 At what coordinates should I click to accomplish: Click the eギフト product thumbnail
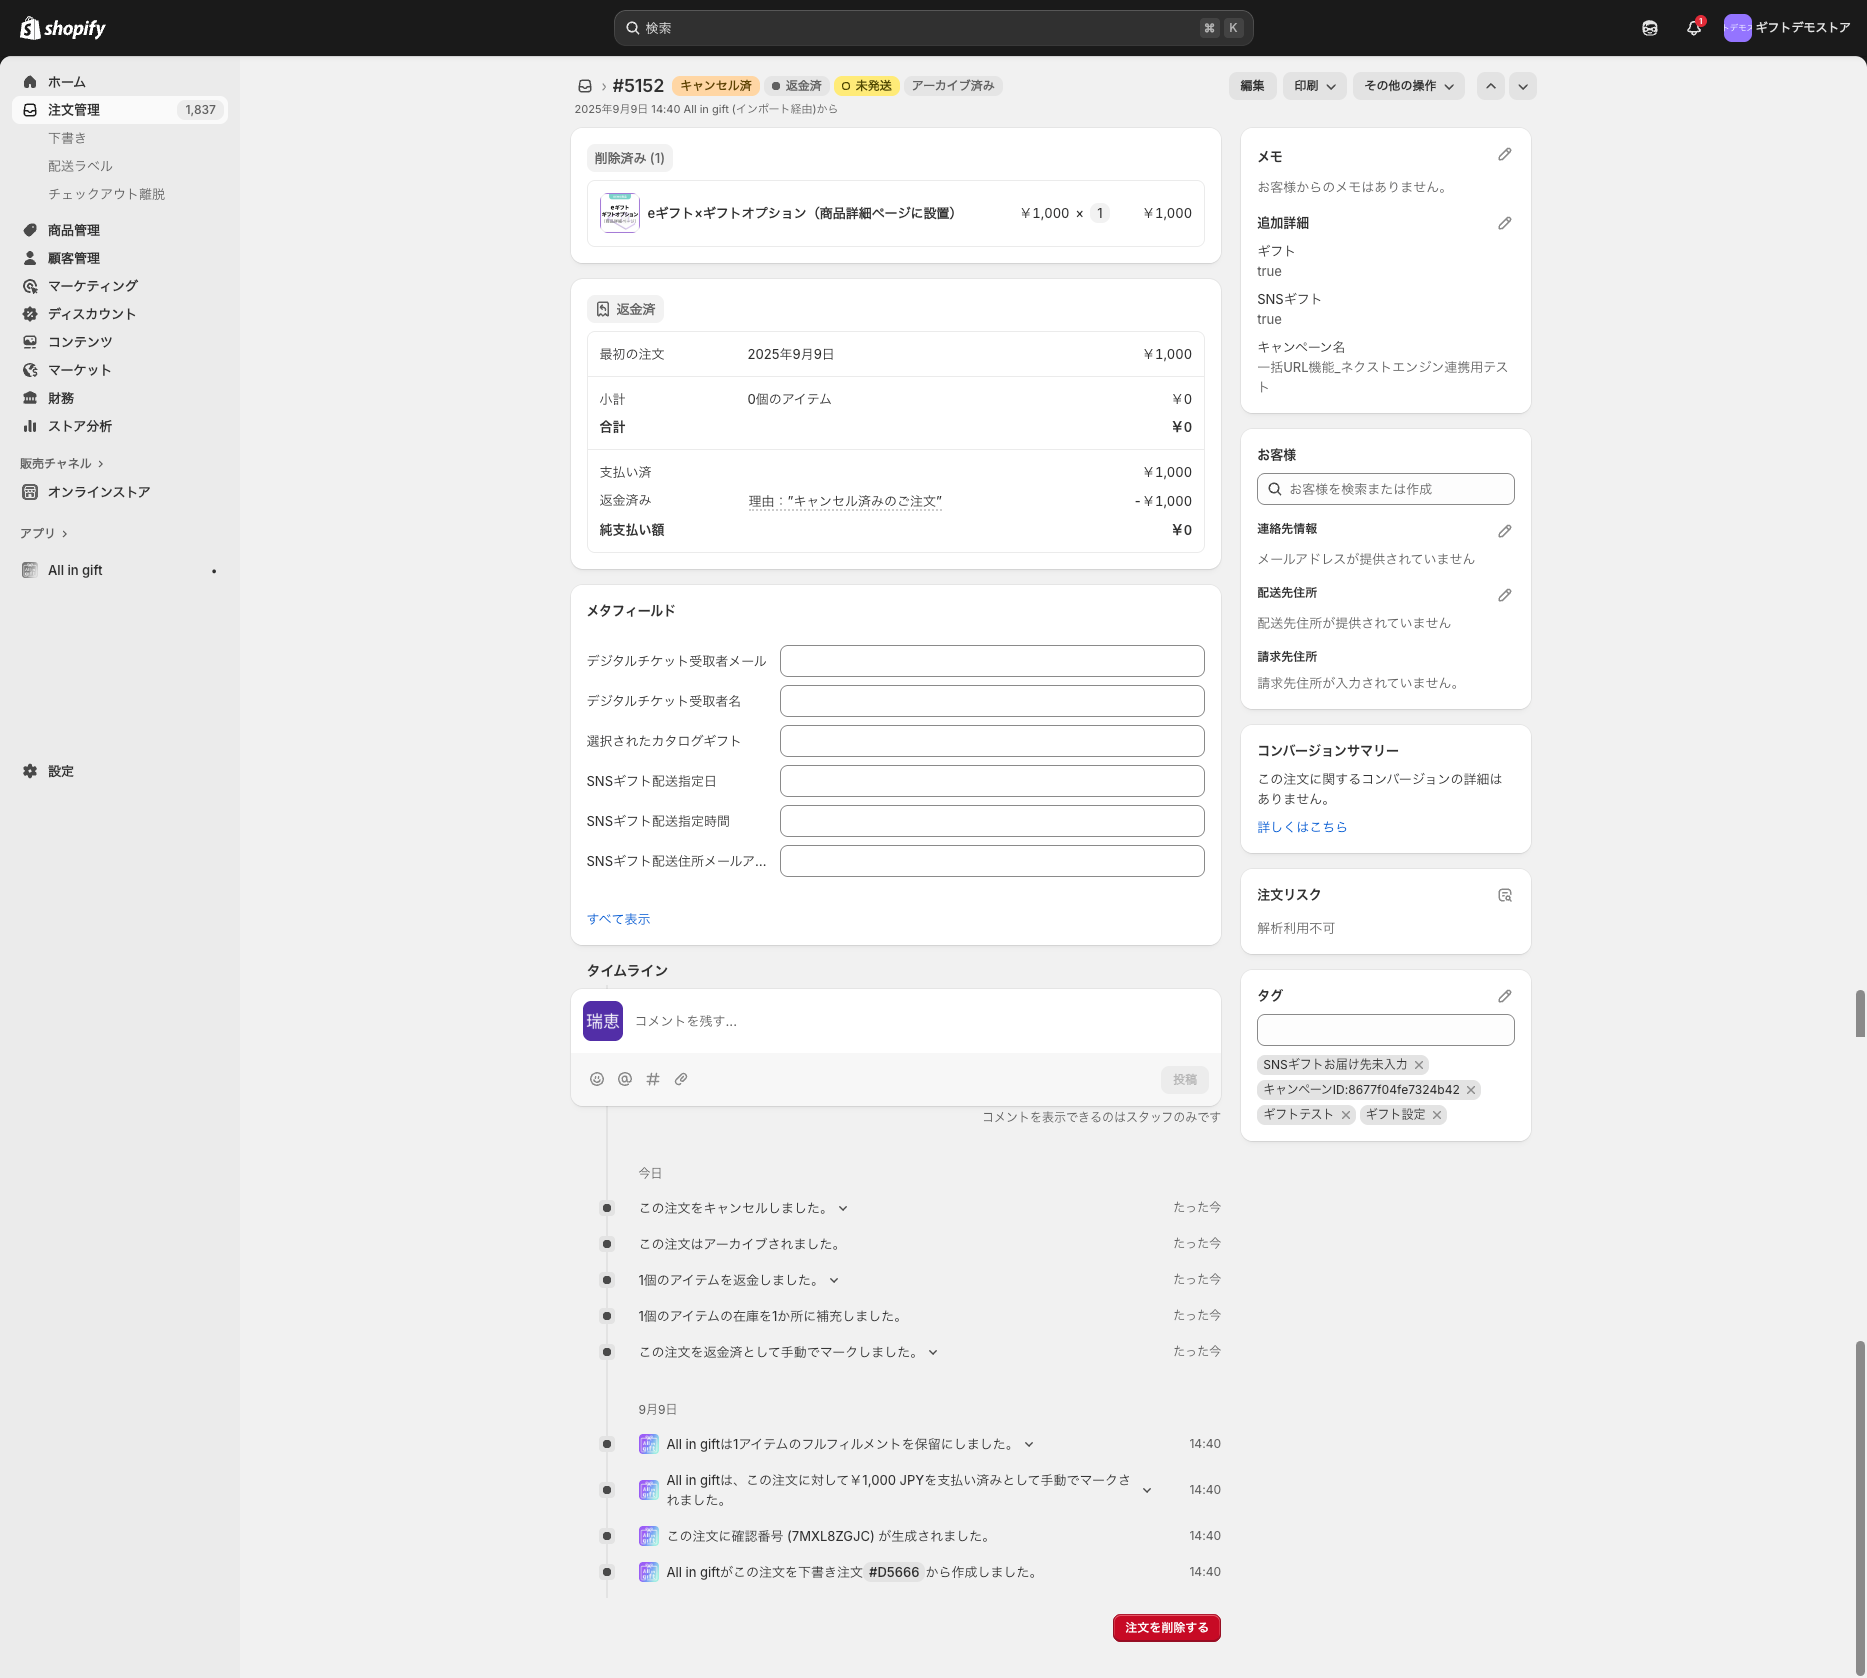coord(619,213)
